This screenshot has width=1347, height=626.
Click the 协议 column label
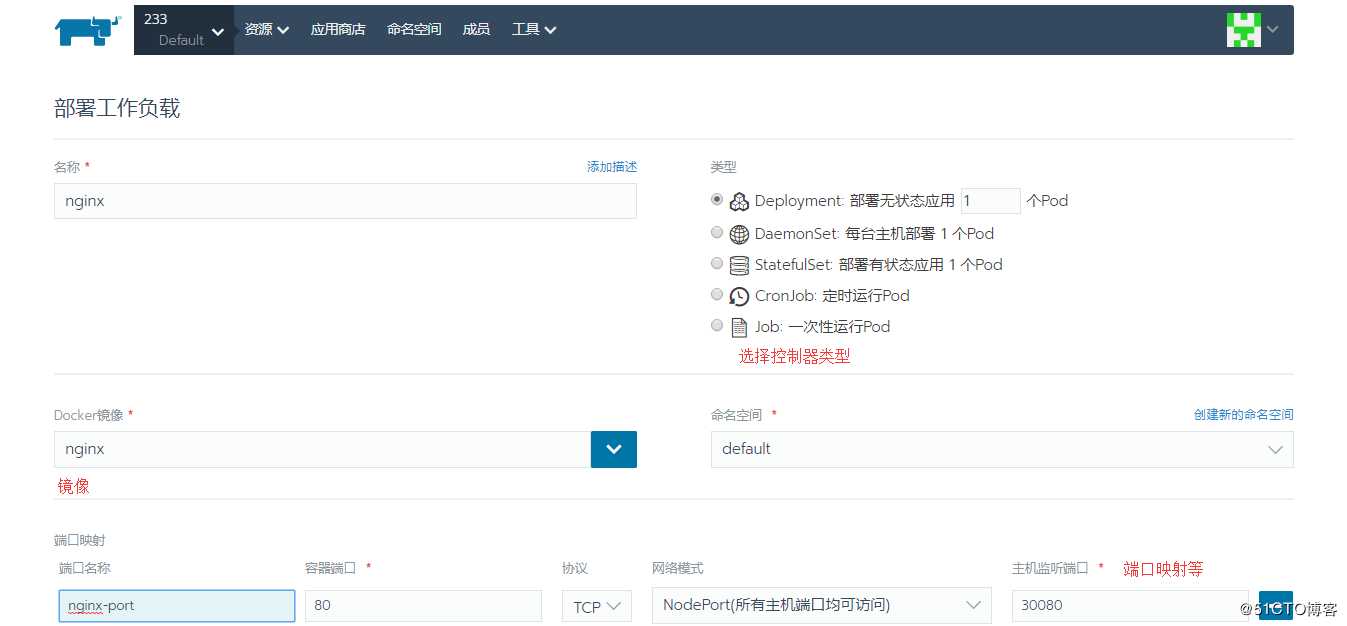(x=575, y=568)
